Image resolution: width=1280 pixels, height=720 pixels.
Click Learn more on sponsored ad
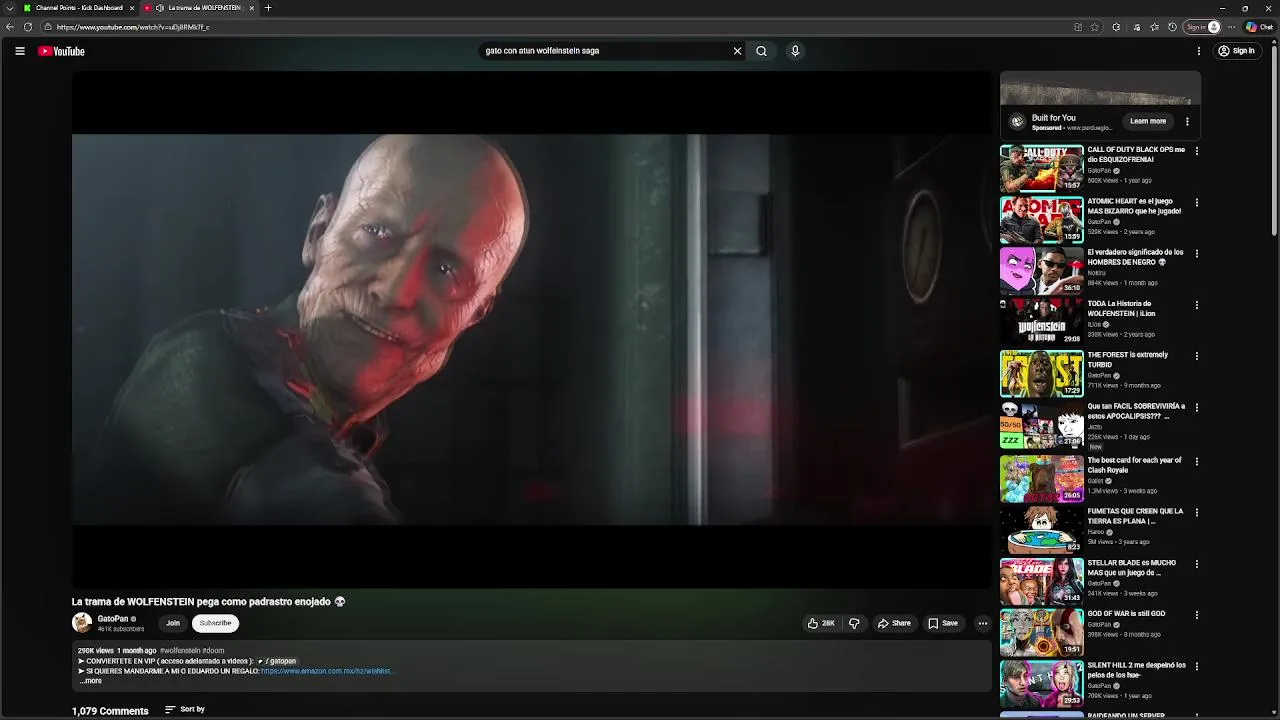point(1148,121)
